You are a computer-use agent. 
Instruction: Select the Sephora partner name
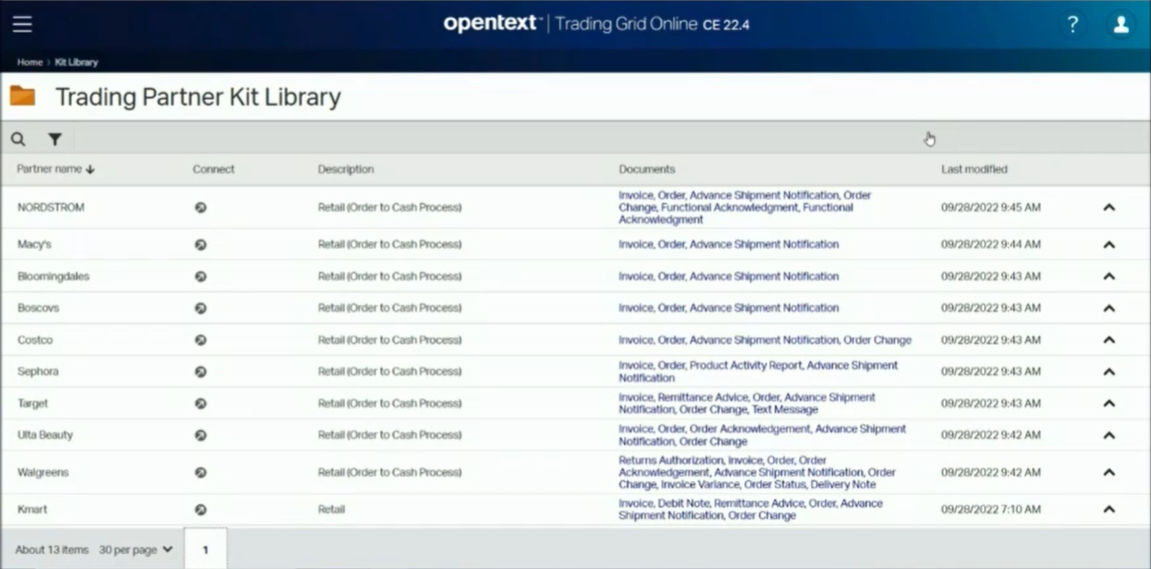[38, 372]
